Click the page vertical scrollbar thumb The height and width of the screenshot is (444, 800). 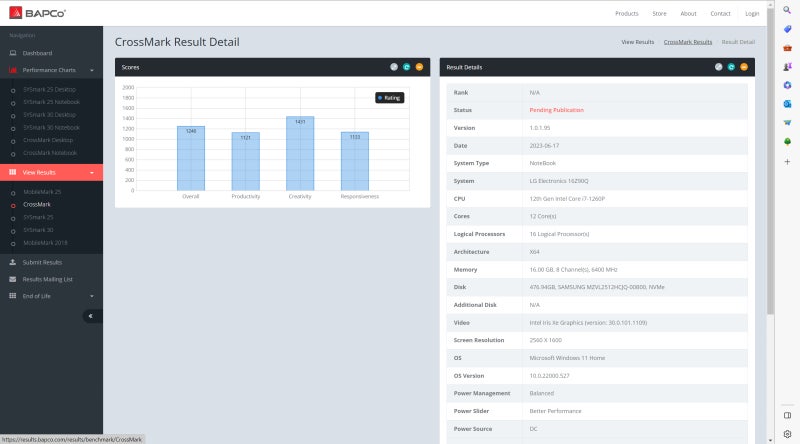pos(770,161)
